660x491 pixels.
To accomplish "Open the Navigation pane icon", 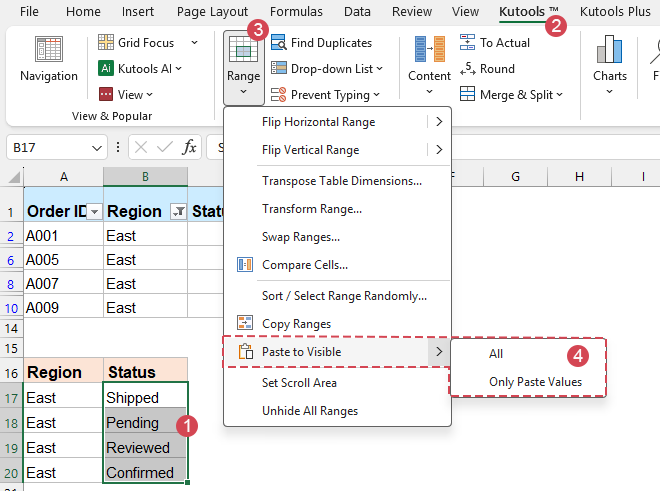I will tap(49, 49).
